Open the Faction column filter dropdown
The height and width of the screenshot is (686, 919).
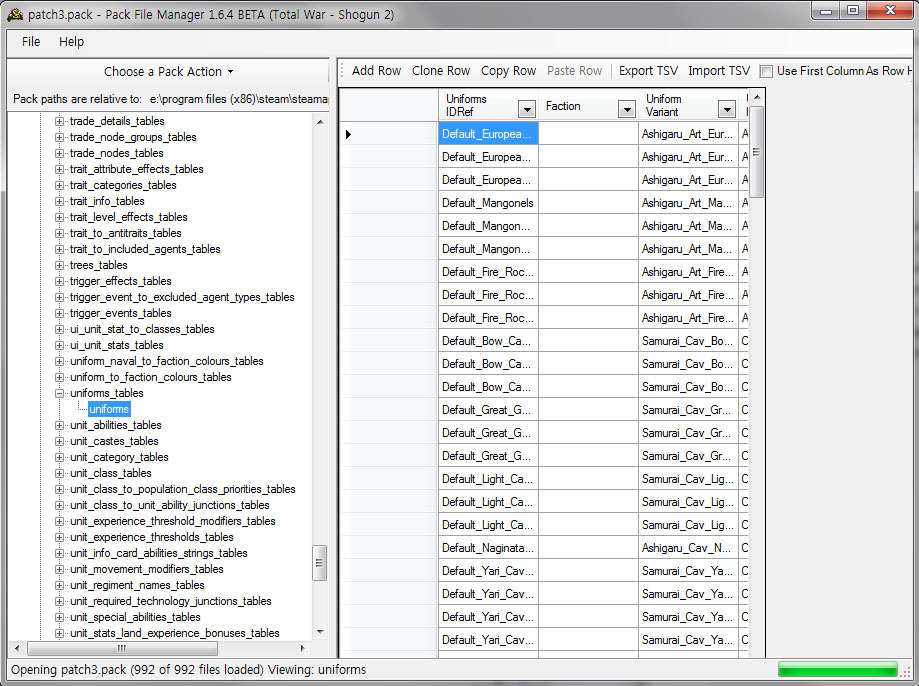pyautogui.click(x=627, y=109)
